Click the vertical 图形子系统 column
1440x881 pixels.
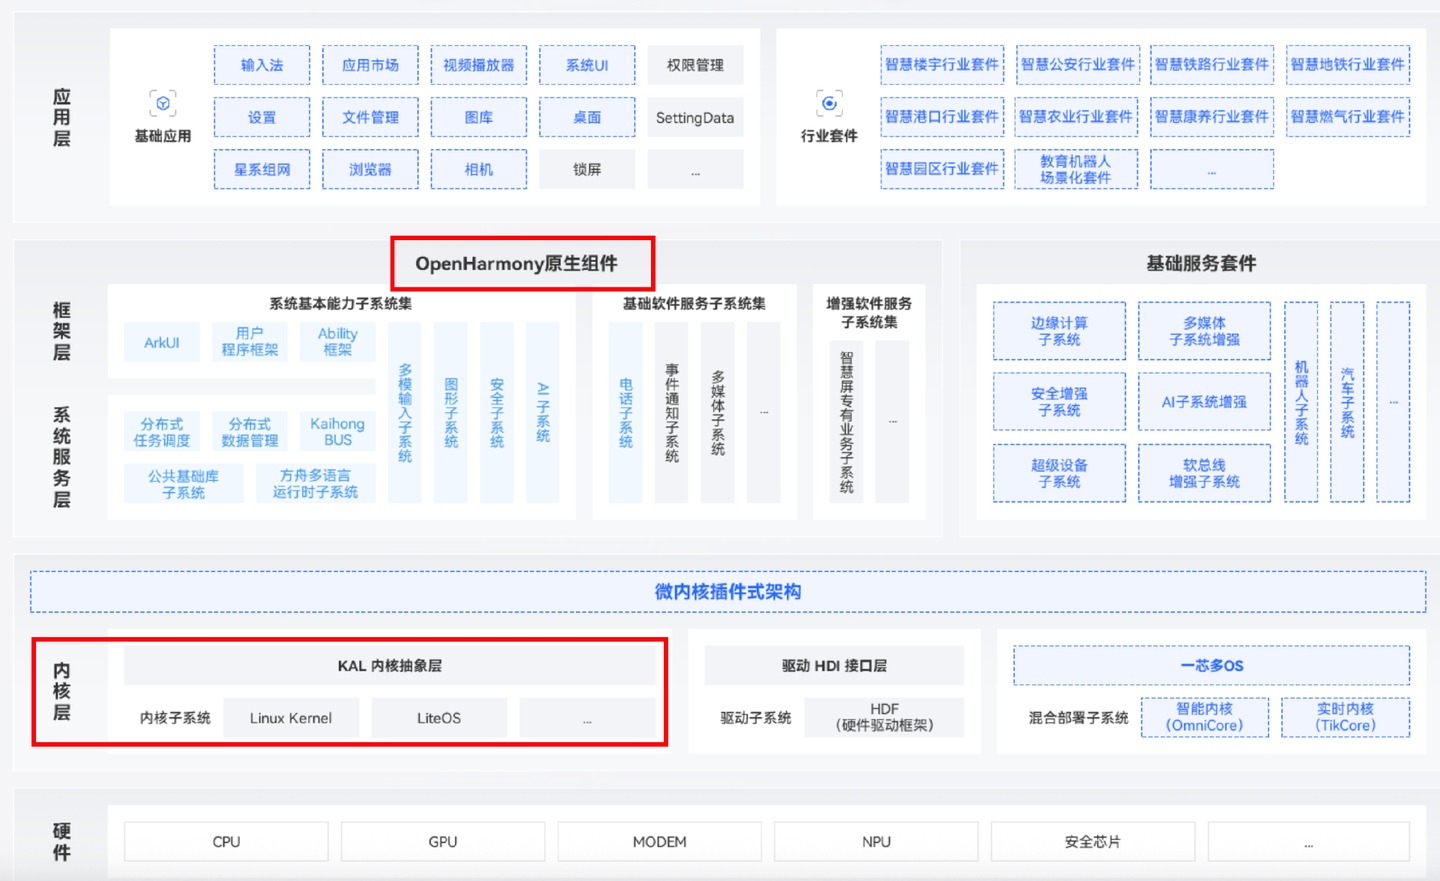pos(451,412)
